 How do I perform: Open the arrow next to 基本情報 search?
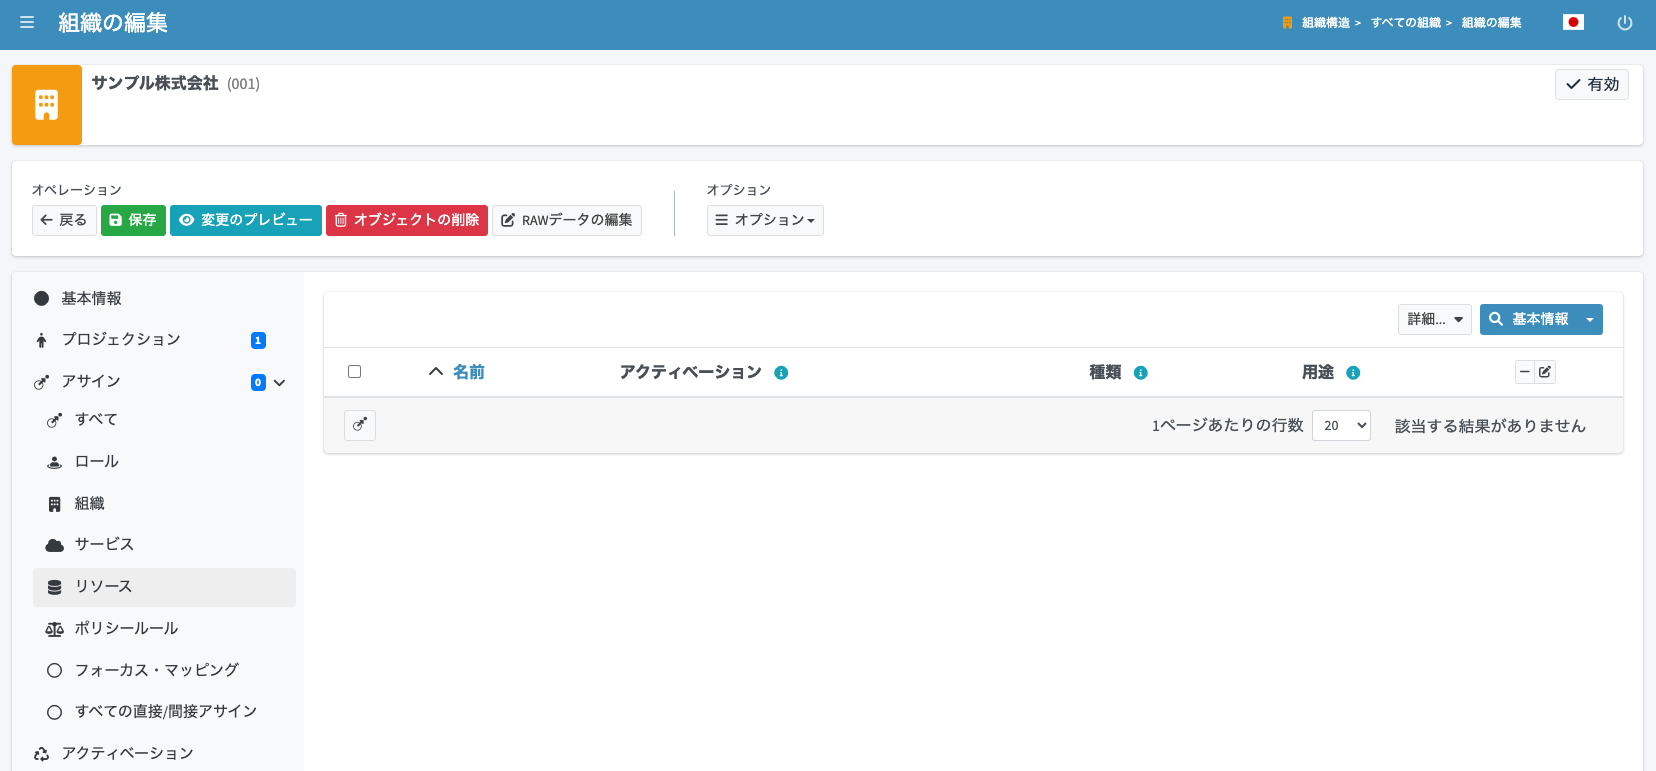[1590, 319]
